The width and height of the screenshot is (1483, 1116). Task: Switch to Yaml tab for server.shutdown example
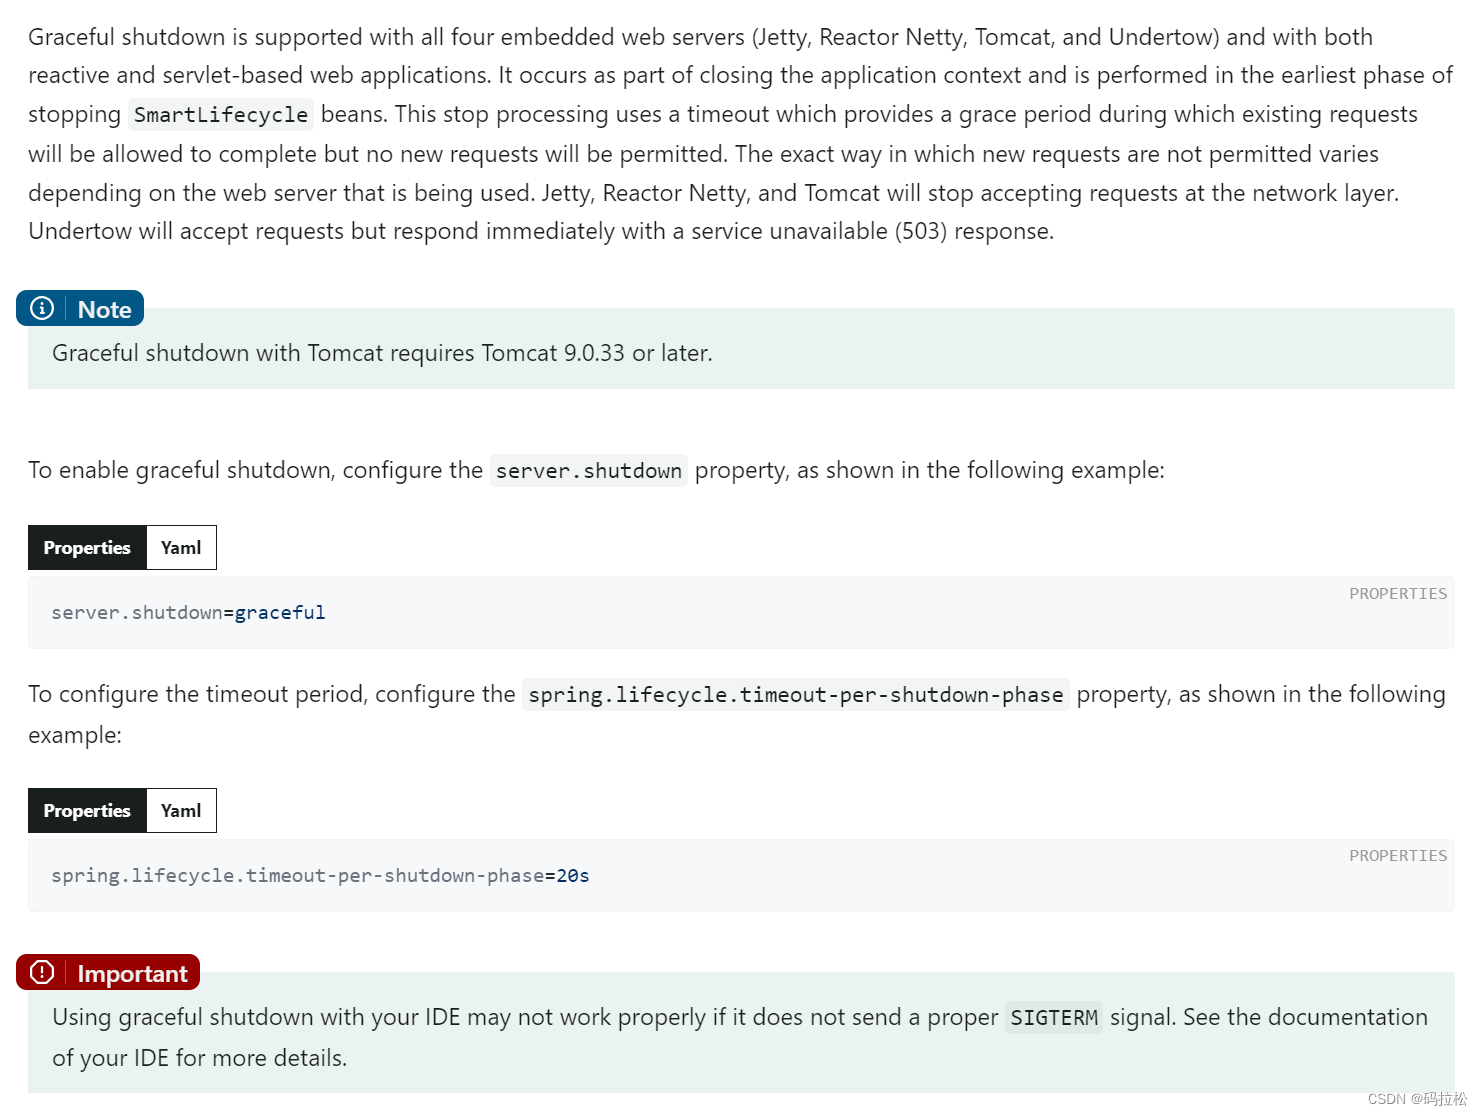[181, 548]
